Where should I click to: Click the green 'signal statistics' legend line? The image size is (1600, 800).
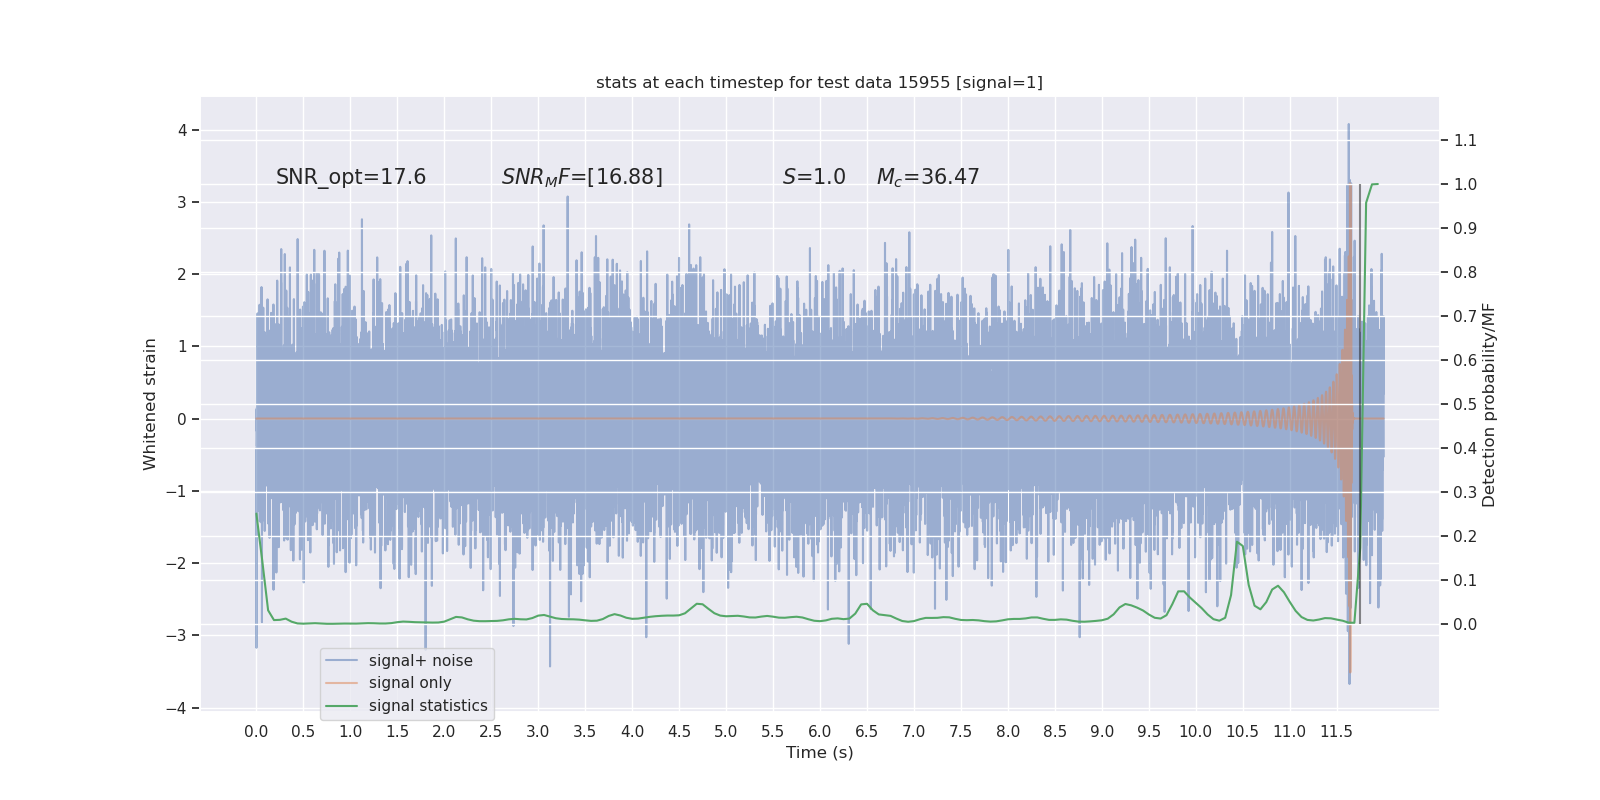(x=341, y=706)
